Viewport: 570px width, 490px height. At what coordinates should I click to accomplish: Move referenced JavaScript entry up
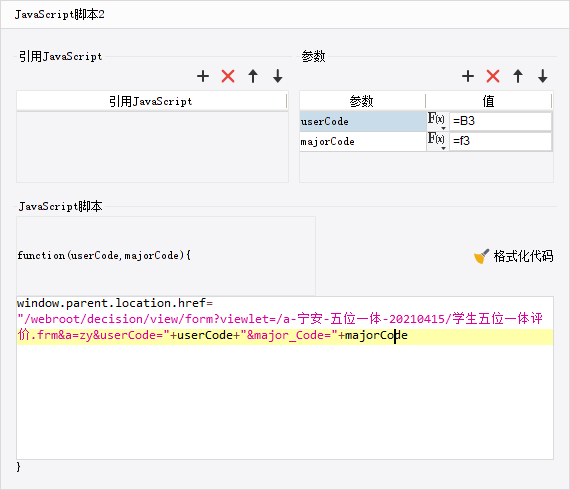coord(253,76)
